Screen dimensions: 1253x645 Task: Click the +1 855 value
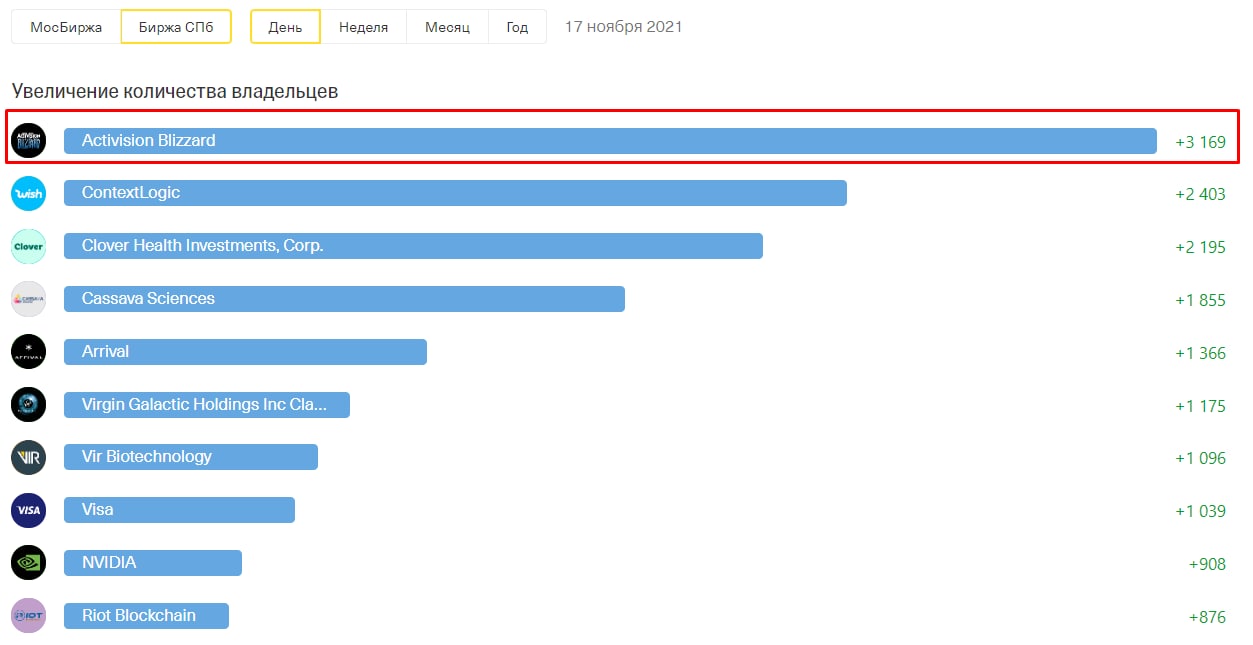[1200, 300]
